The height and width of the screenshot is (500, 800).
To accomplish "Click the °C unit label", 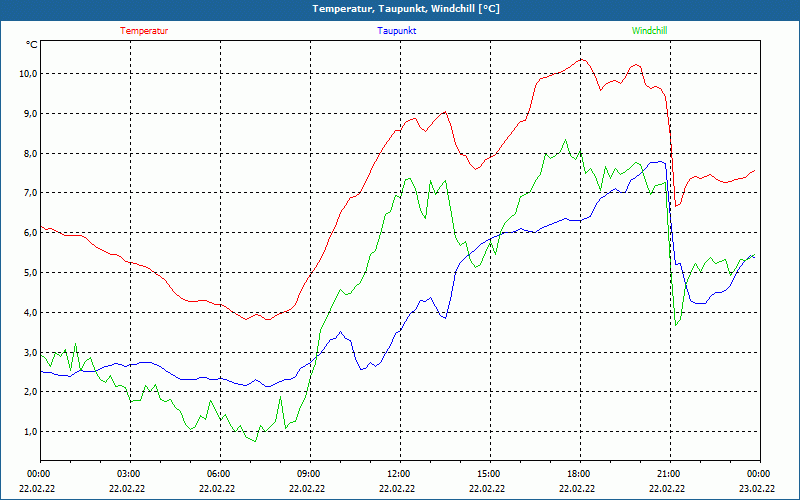I will click(x=31, y=45).
